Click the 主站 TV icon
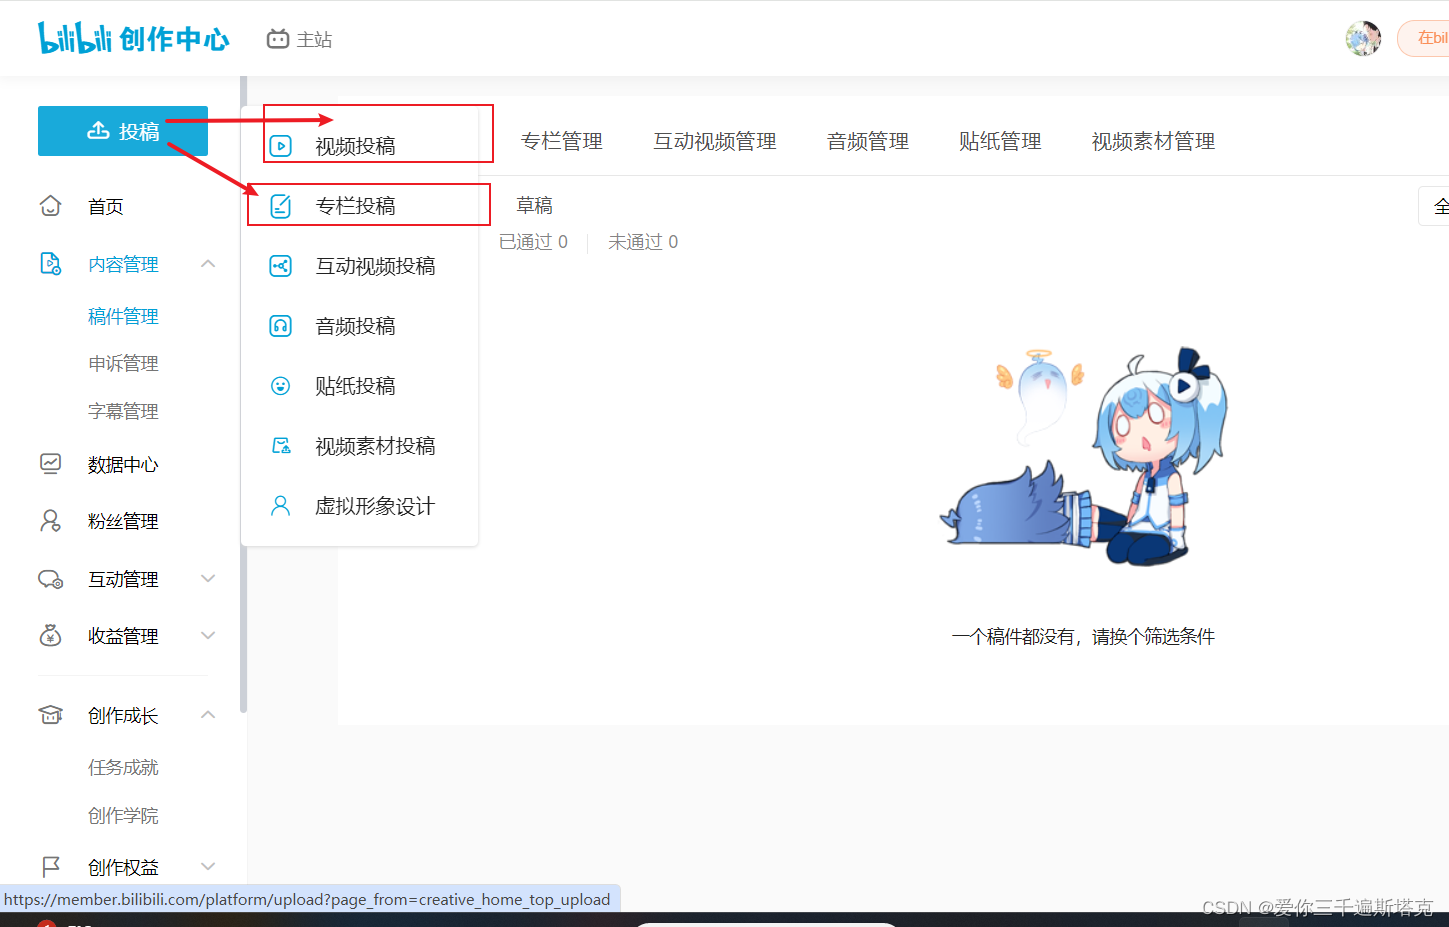The image size is (1449, 927). pos(278,39)
